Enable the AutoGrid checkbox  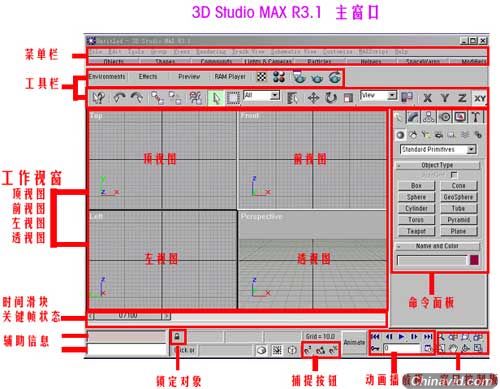point(454,175)
